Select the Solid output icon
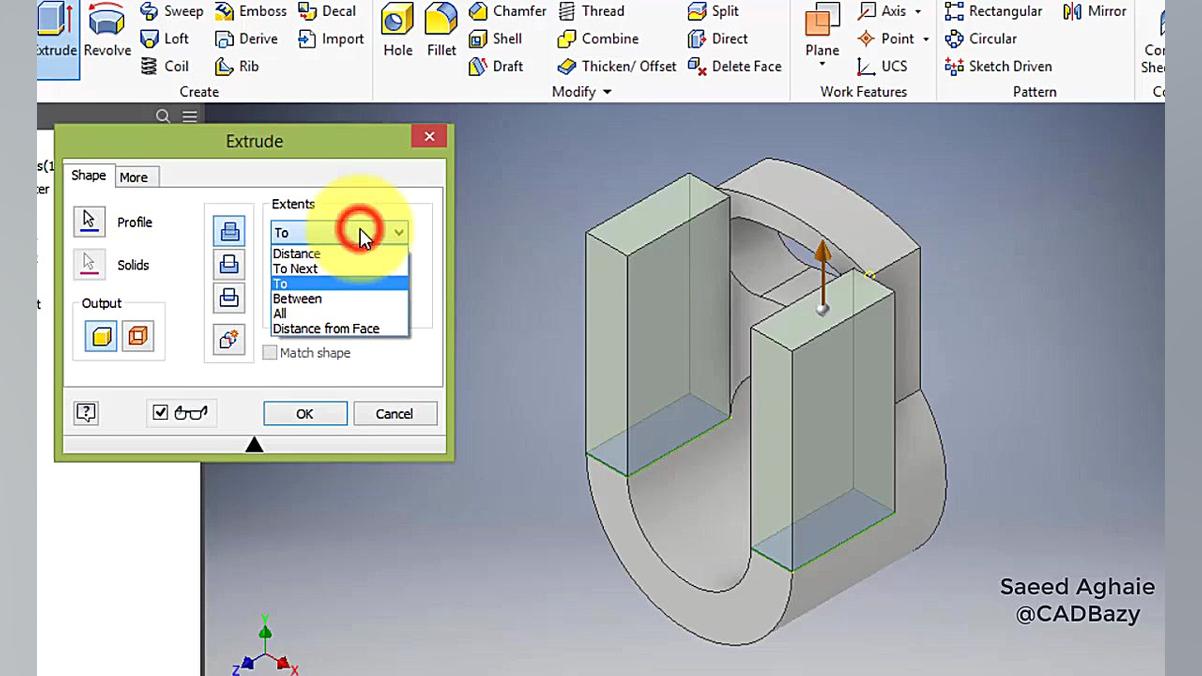Image resolution: width=1202 pixels, height=676 pixels. [101, 336]
